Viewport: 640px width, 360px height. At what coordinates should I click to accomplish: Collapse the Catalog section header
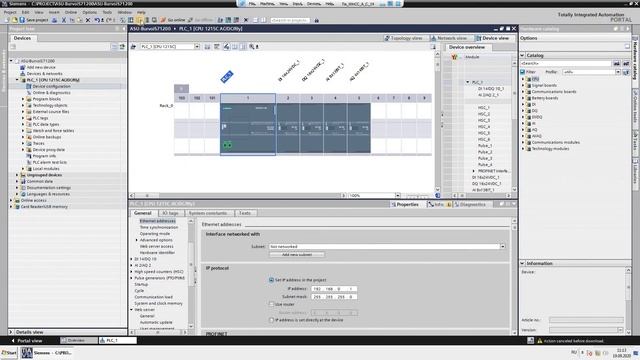click(522, 55)
